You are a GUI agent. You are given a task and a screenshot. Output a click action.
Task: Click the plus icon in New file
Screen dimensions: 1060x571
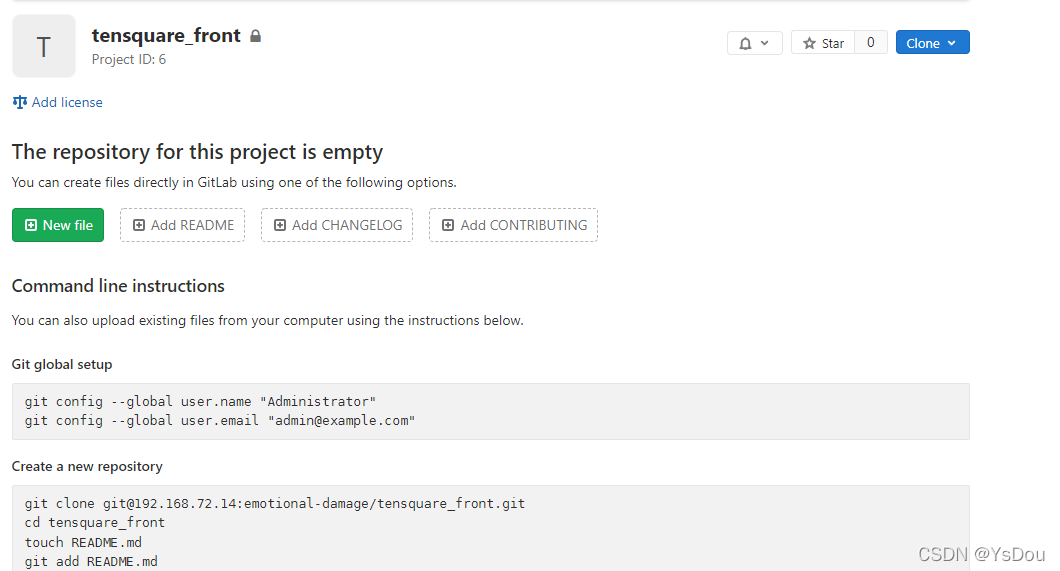pos(31,225)
